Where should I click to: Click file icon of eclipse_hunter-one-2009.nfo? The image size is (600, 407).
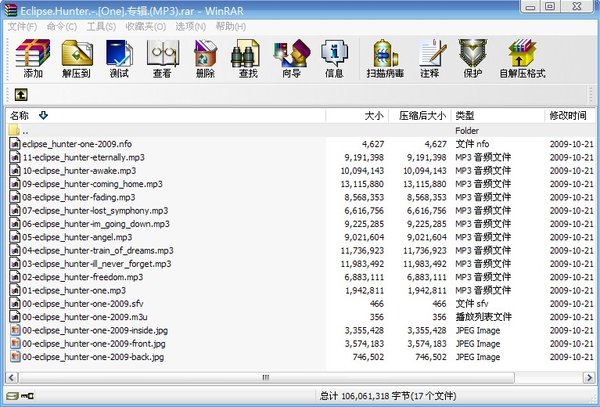coord(15,144)
